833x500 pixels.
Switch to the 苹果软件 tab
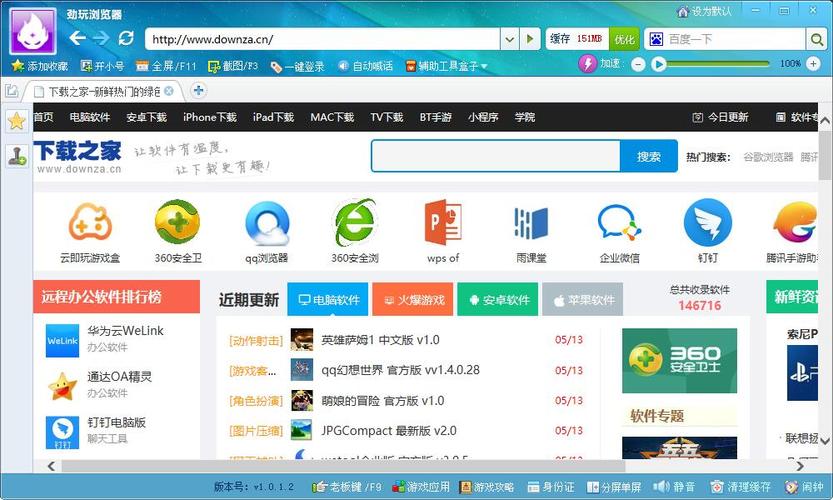pyautogui.click(x=583, y=300)
